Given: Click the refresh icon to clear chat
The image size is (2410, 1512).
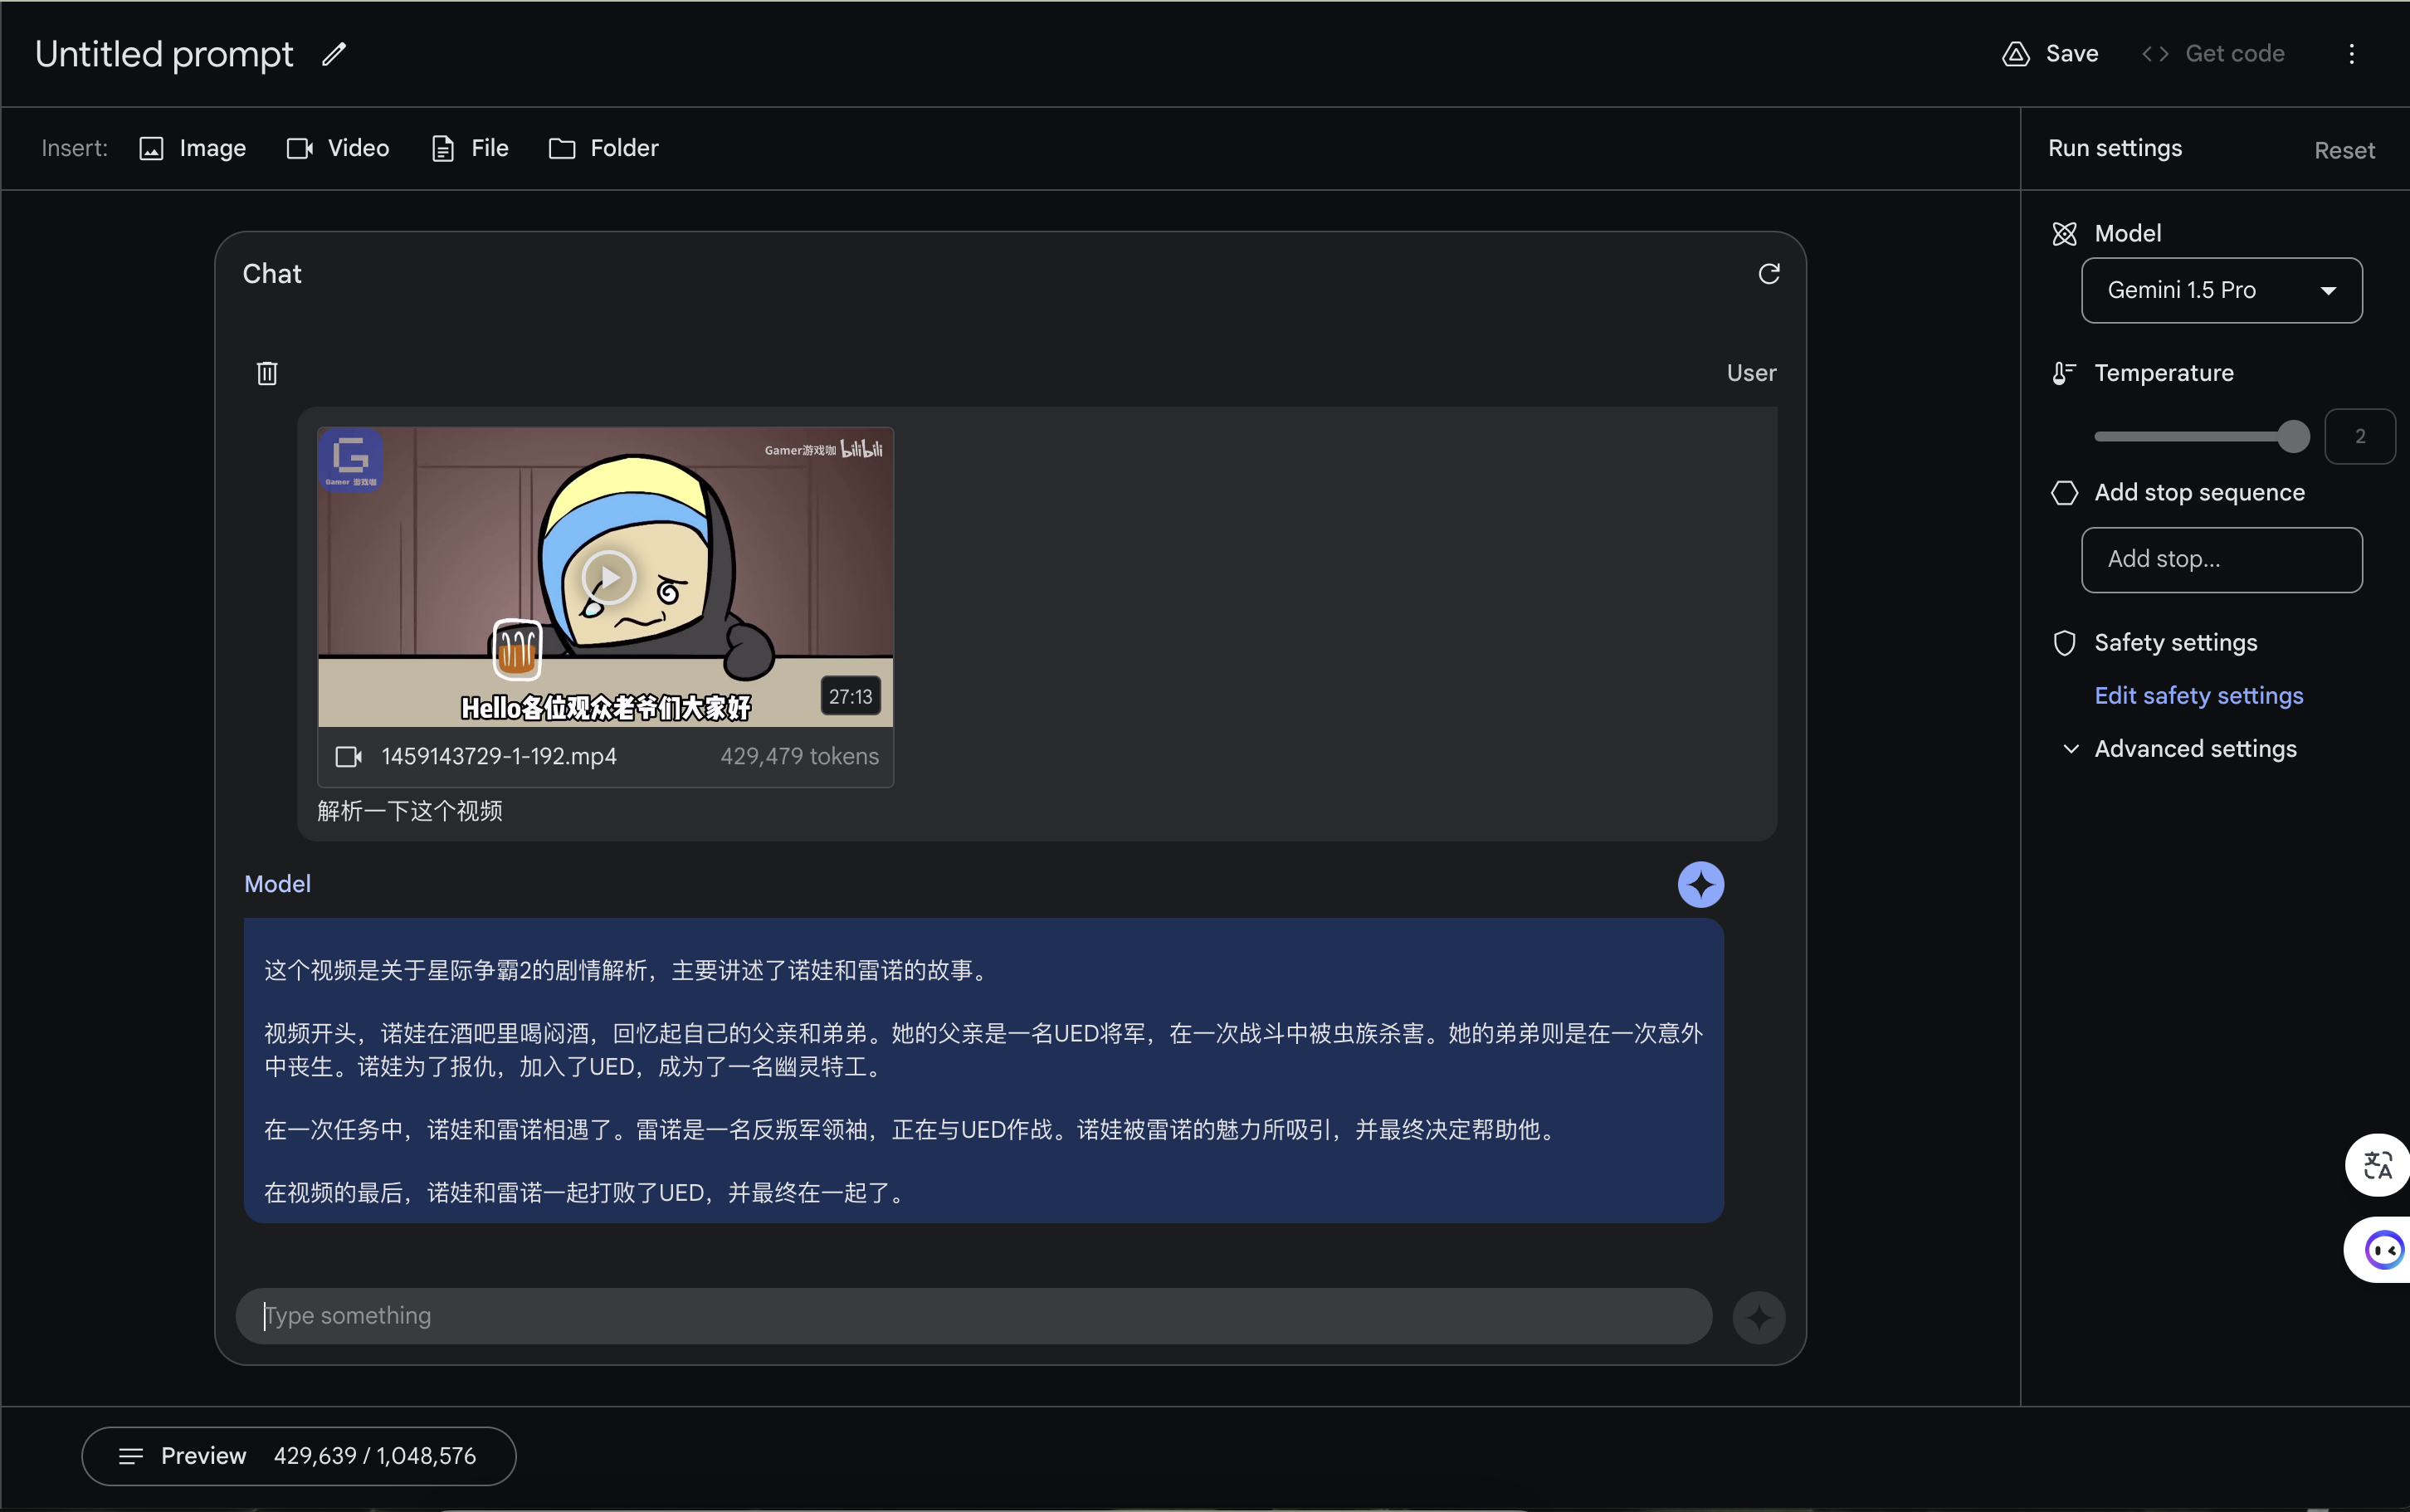Looking at the screenshot, I should [1768, 274].
